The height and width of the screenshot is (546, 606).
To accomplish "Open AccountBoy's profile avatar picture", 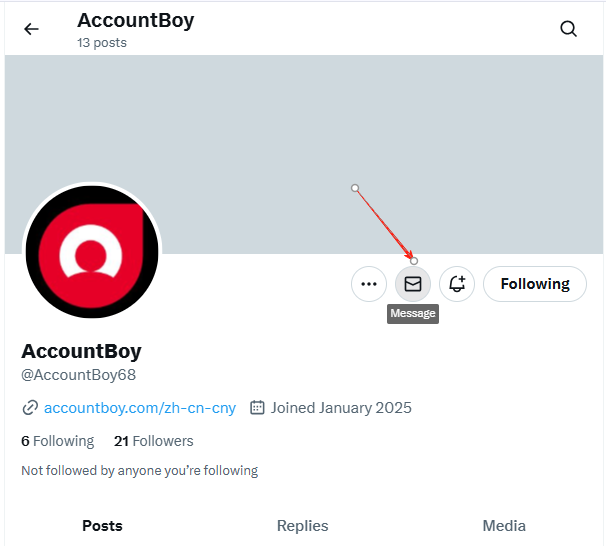I will [x=92, y=252].
